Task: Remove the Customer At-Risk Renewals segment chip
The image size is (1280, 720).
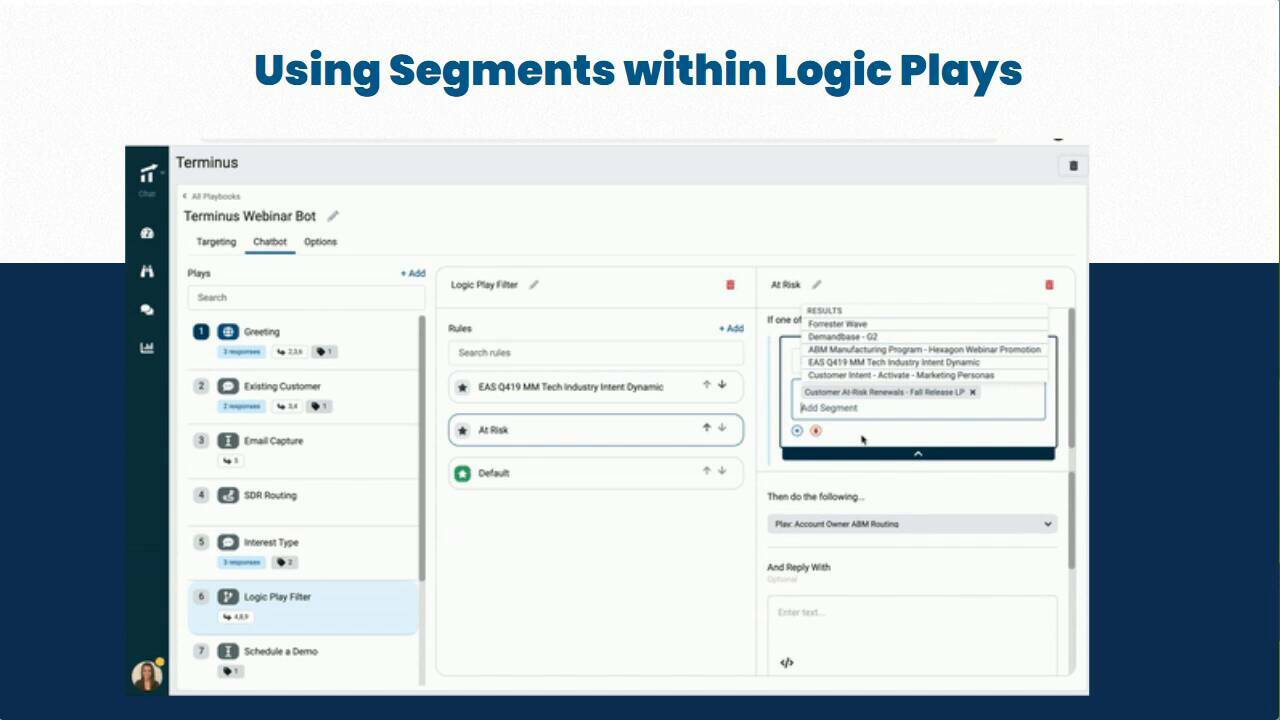Action: 972,392
